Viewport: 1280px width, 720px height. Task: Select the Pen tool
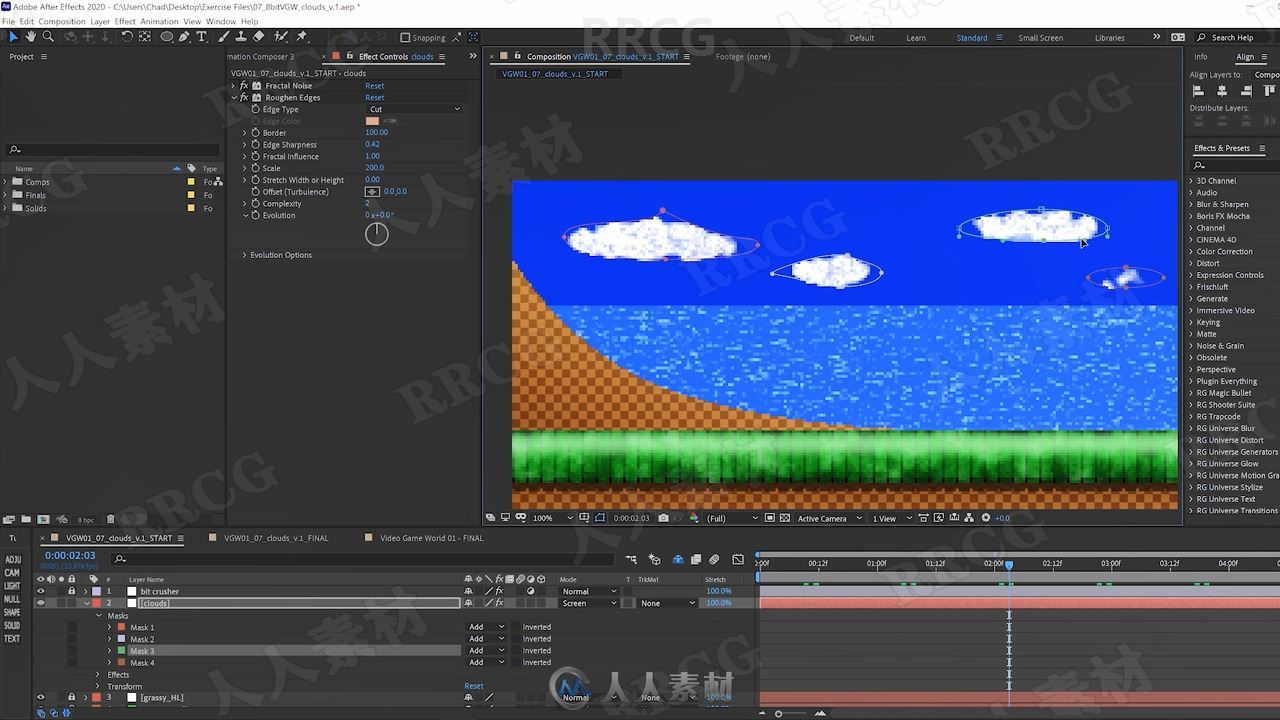coord(185,37)
